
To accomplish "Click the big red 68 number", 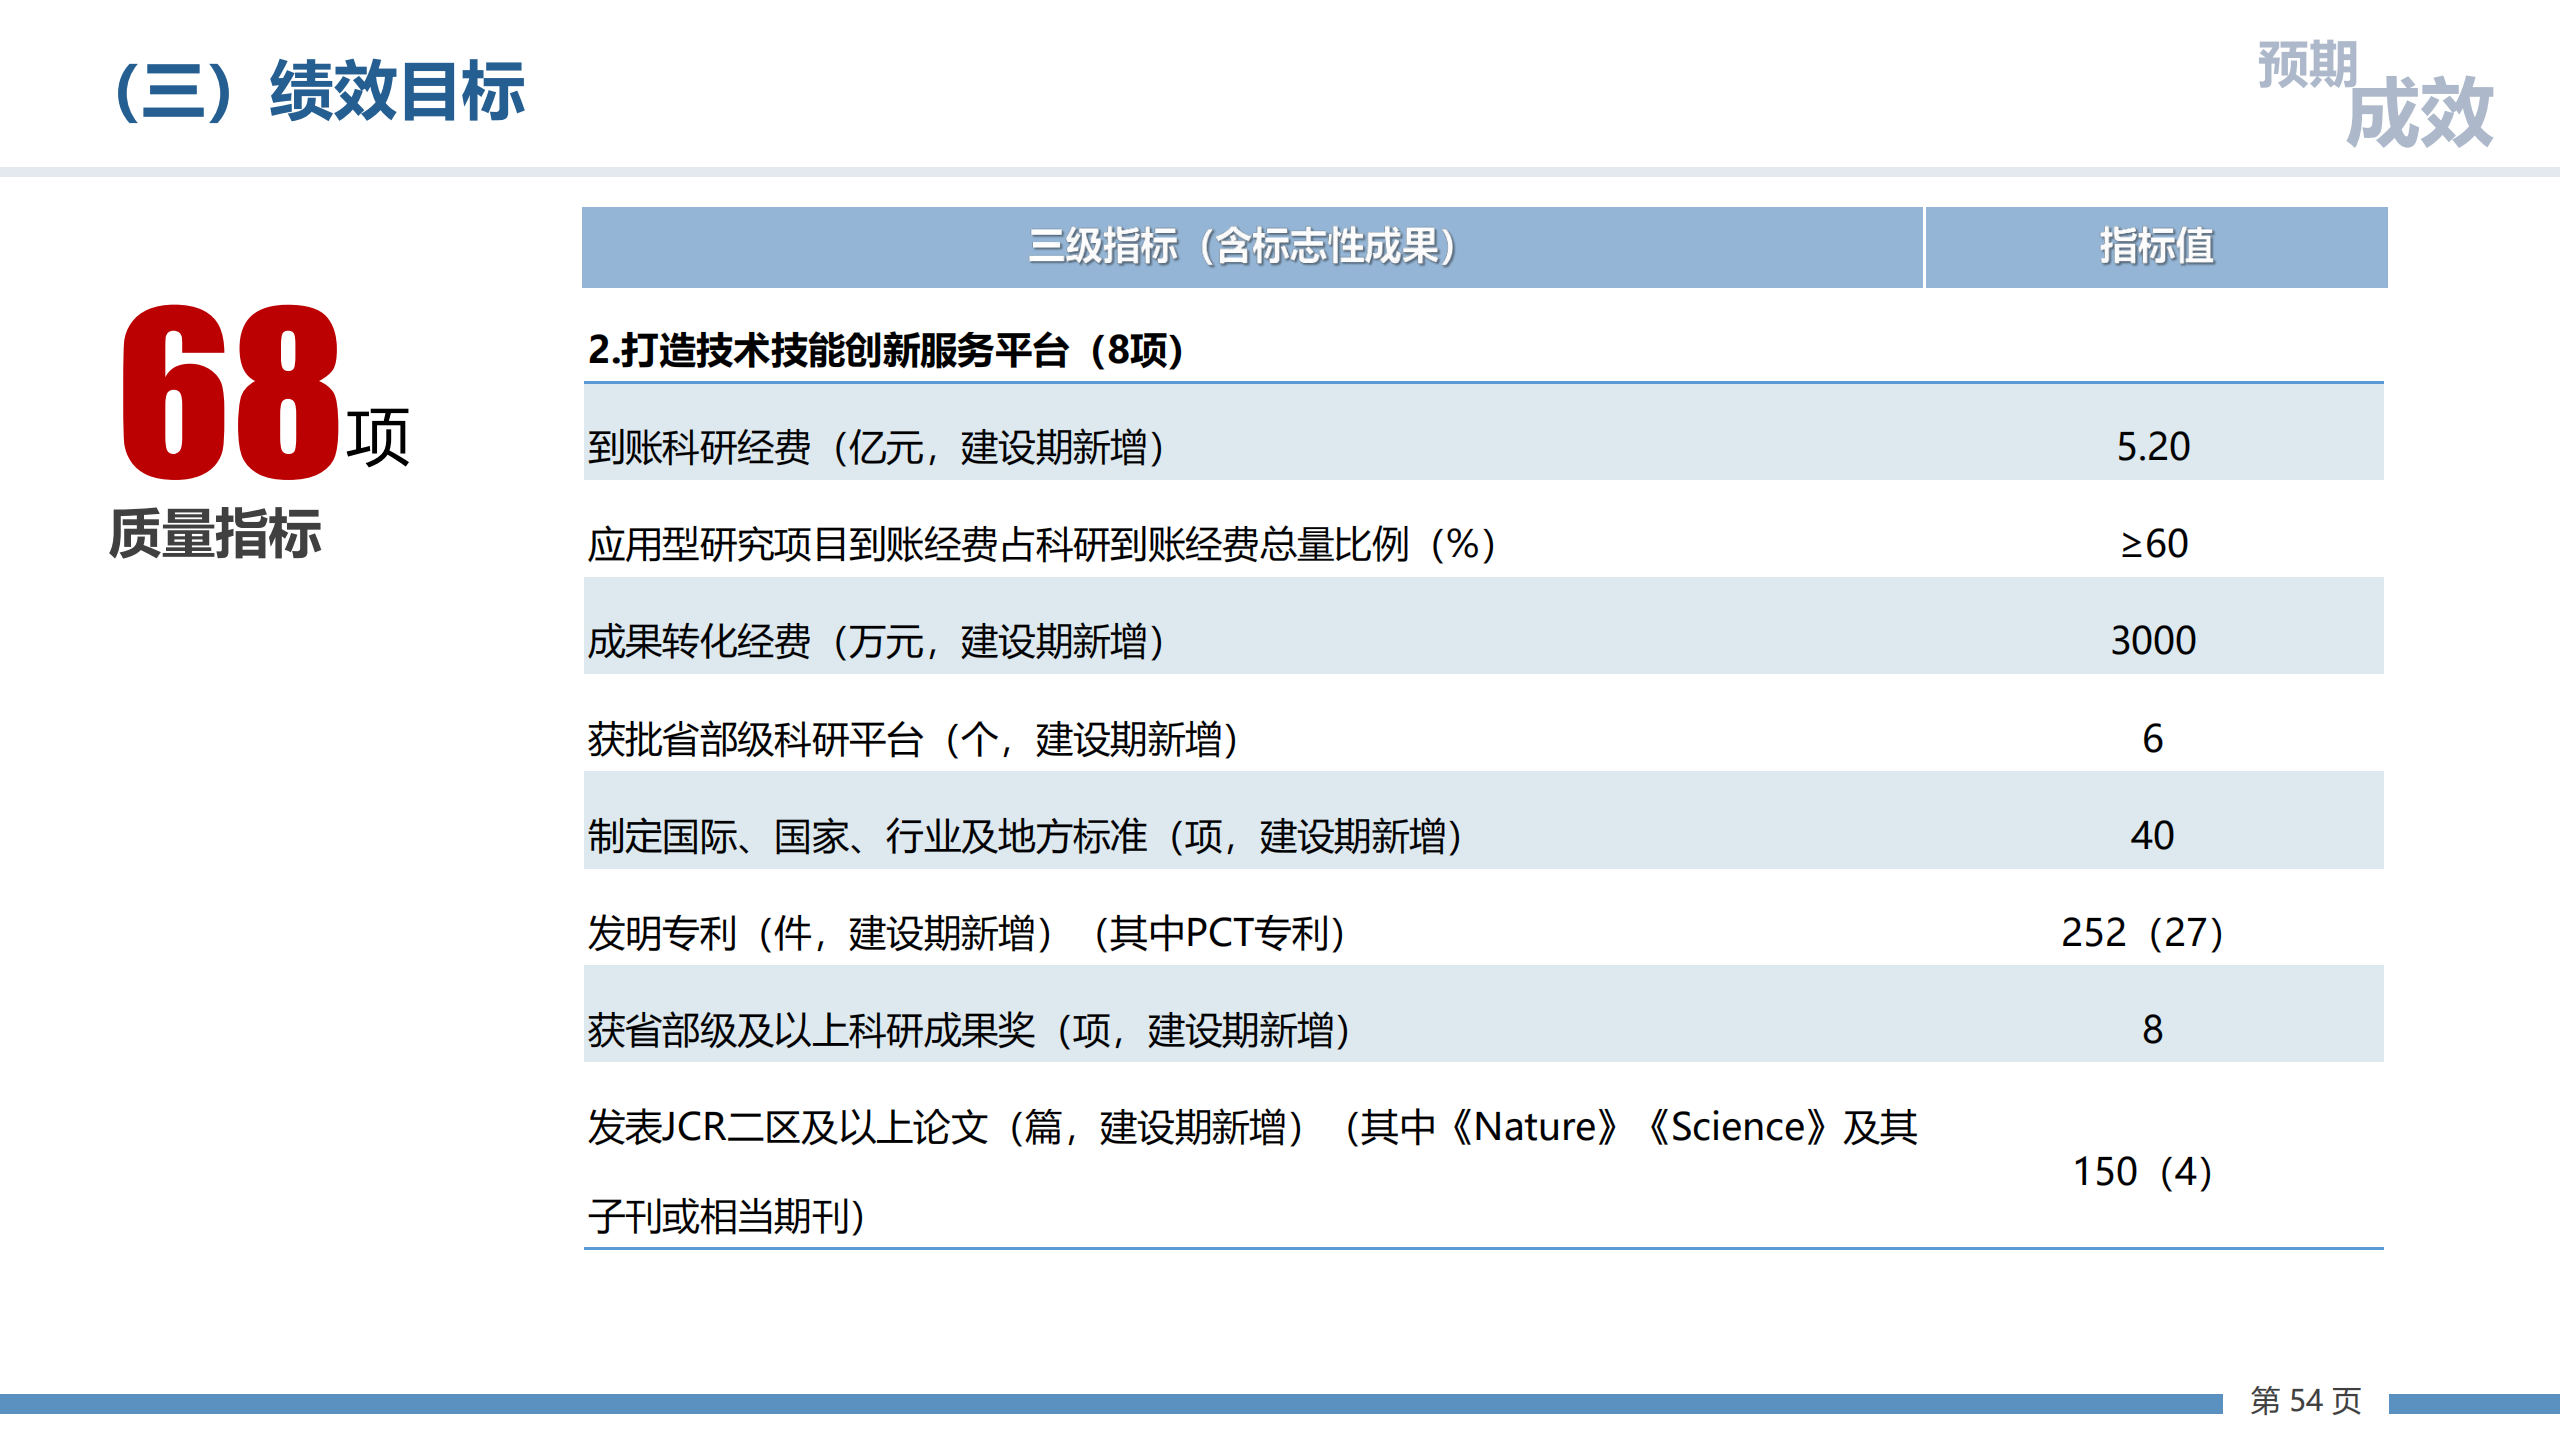I will [230, 393].
